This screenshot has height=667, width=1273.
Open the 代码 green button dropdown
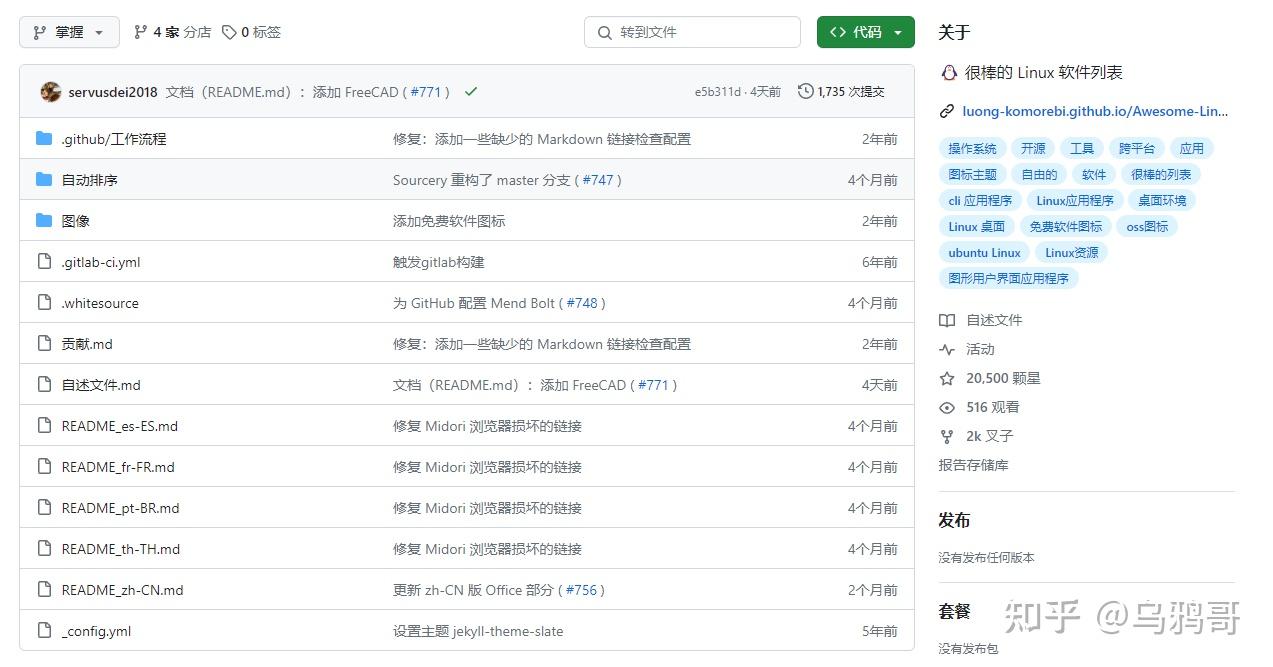point(895,31)
